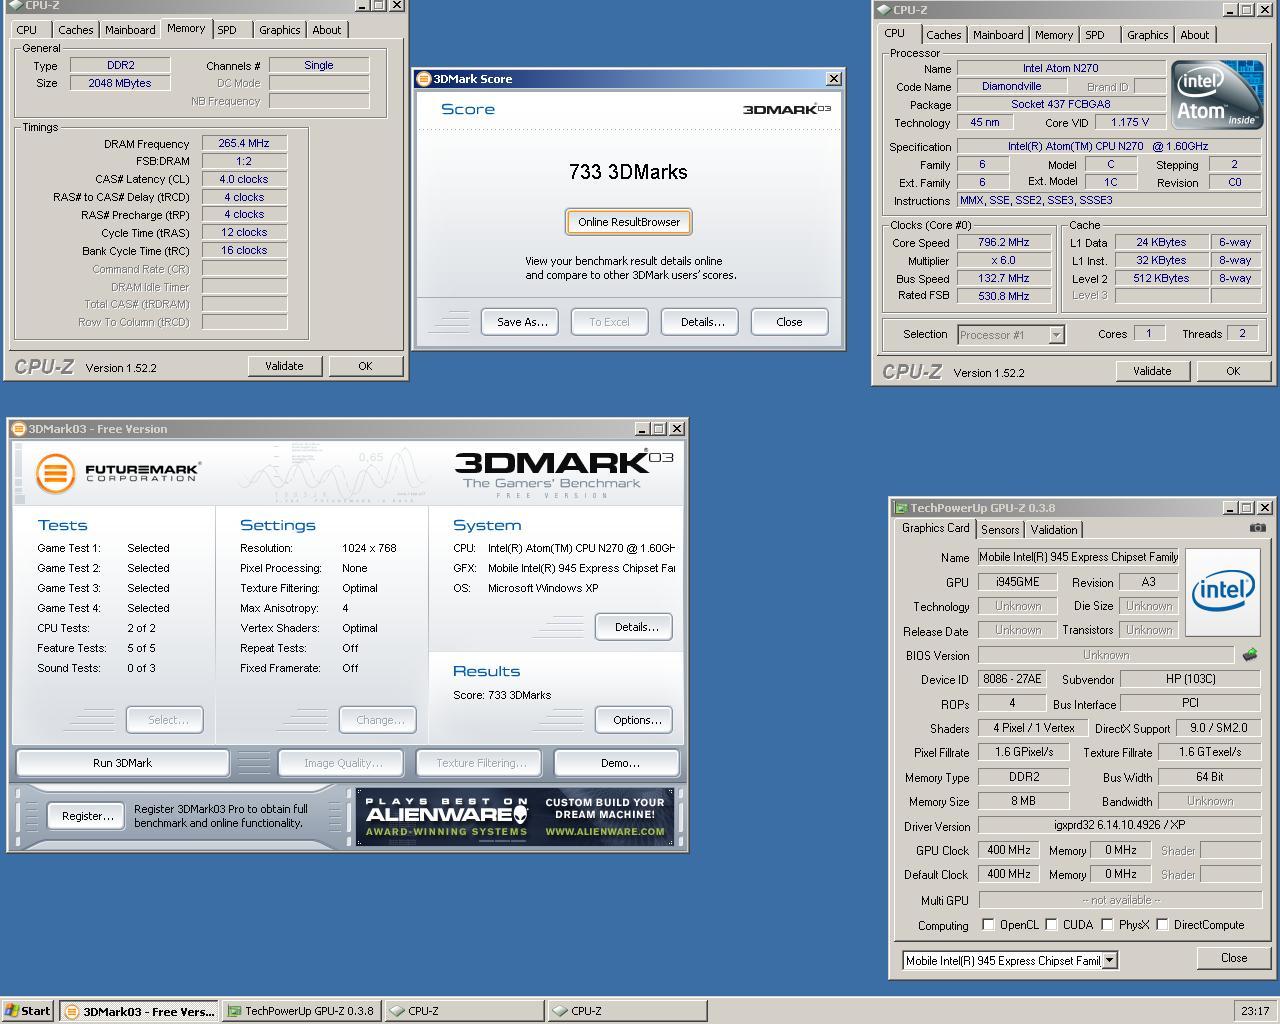This screenshot has width=1280, height=1024.
Task: Click the DRAM Frequency value field
Action: click(244, 143)
